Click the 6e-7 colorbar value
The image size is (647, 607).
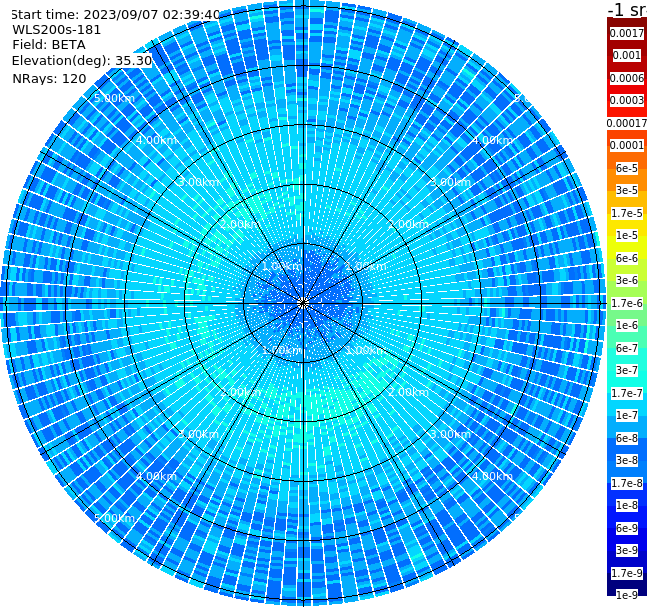pos(627,348)
